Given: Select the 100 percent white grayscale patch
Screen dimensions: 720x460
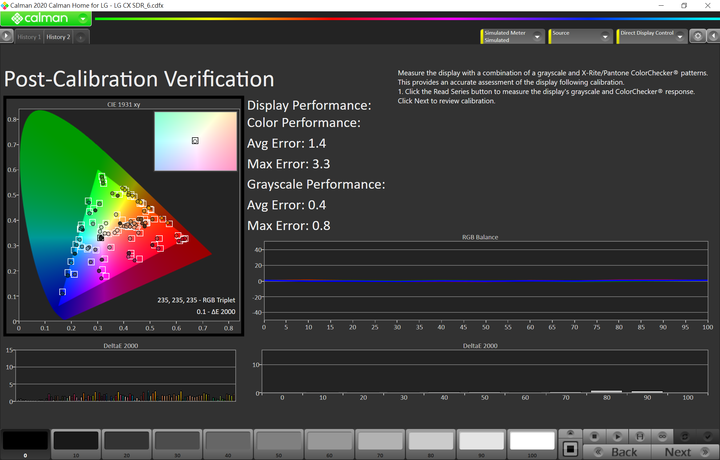Looking at the screenshot, I should pos(532,443).
